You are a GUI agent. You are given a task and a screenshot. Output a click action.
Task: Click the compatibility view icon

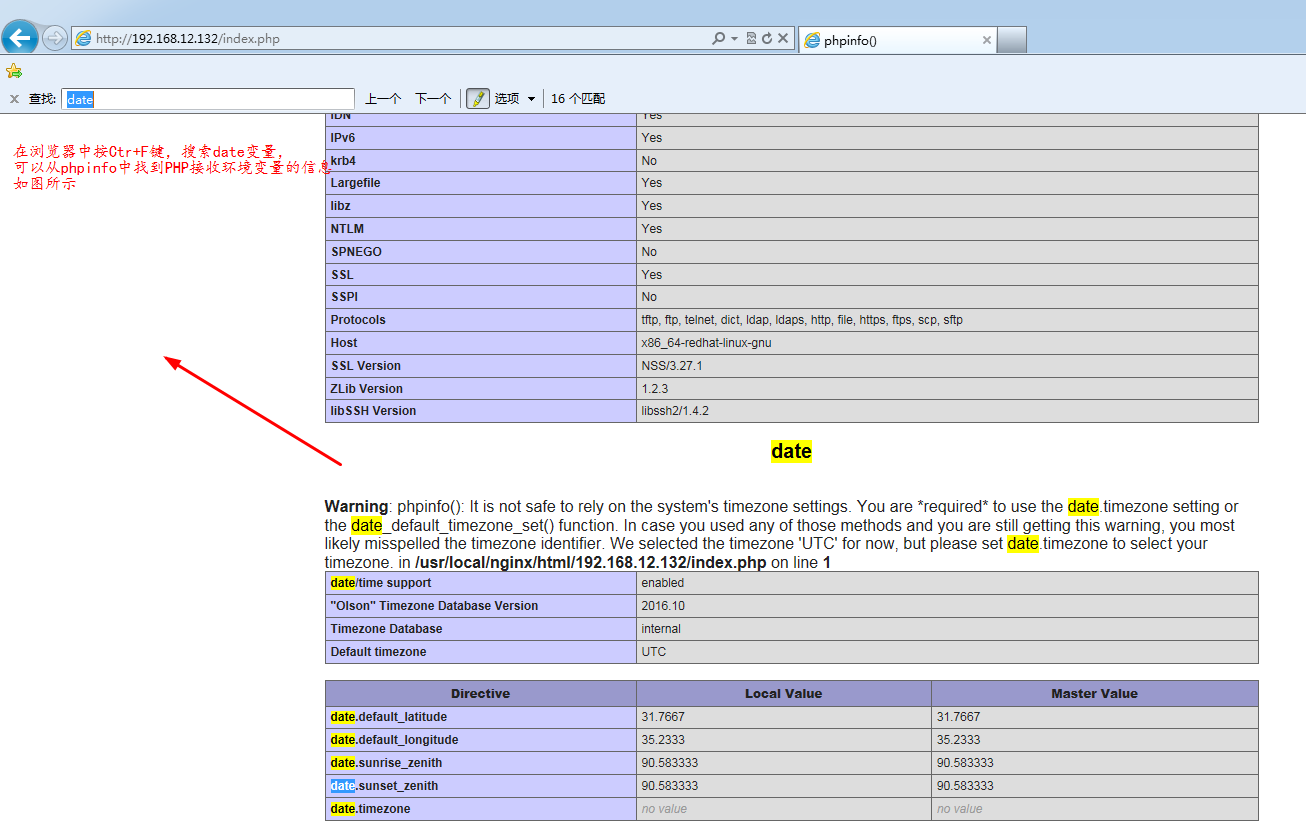click(751, 39)
